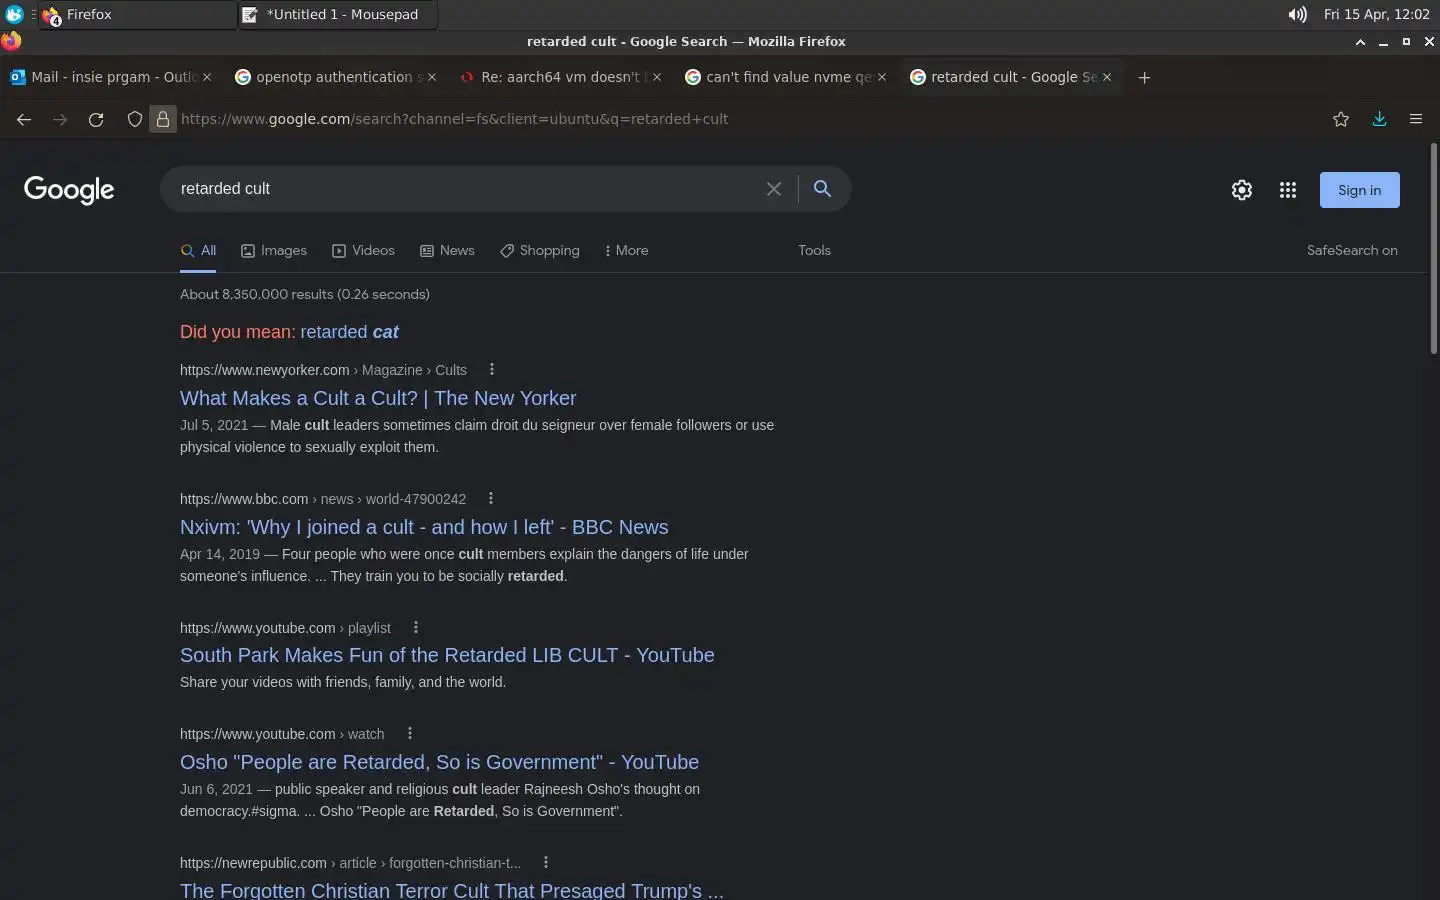
Task: Close the Mail Outlook tab
Action: click(207, 77)
